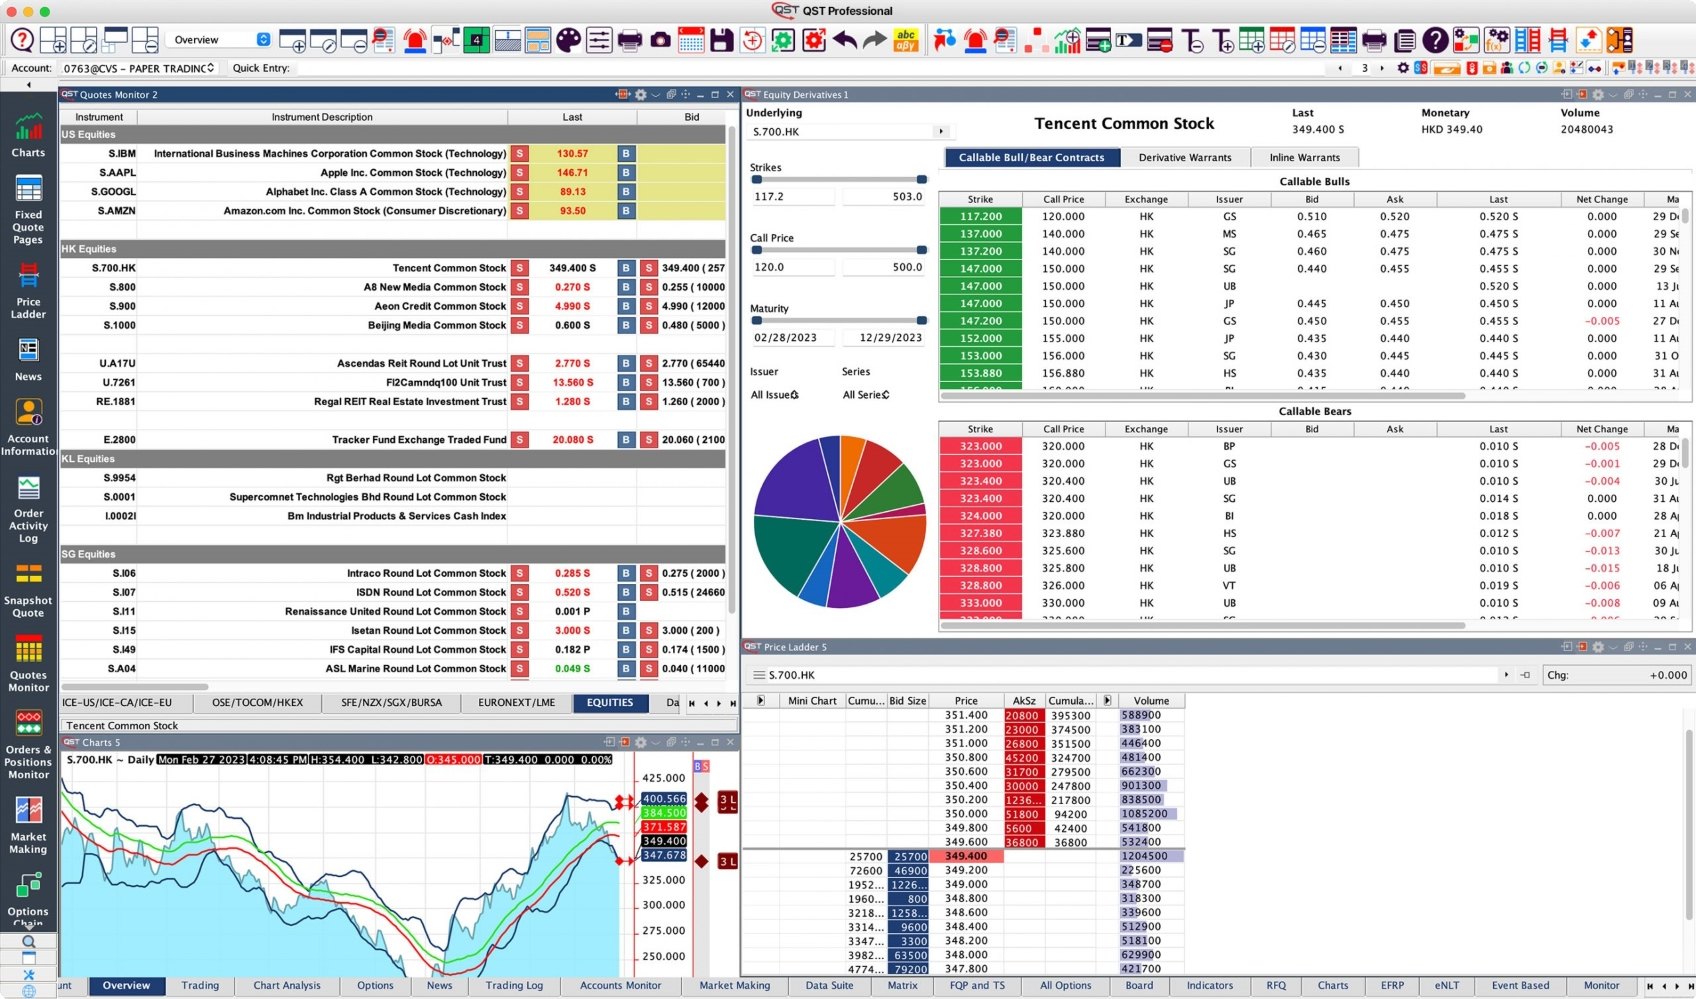Expand the Price Ladder left column arrow
This screenshot has height=999, width=1696.
pyautogui.click(x=761, y=700)
